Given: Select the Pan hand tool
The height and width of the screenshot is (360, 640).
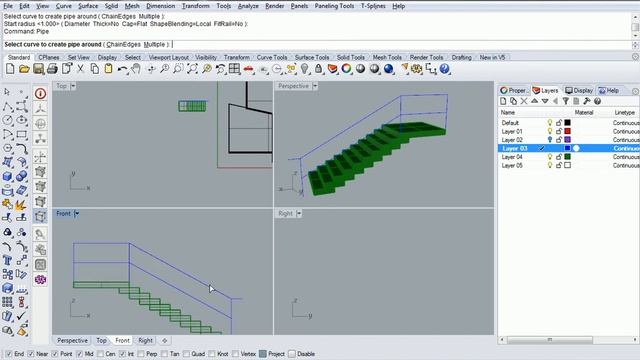Looking at the screenshot, I should [136, 69].
